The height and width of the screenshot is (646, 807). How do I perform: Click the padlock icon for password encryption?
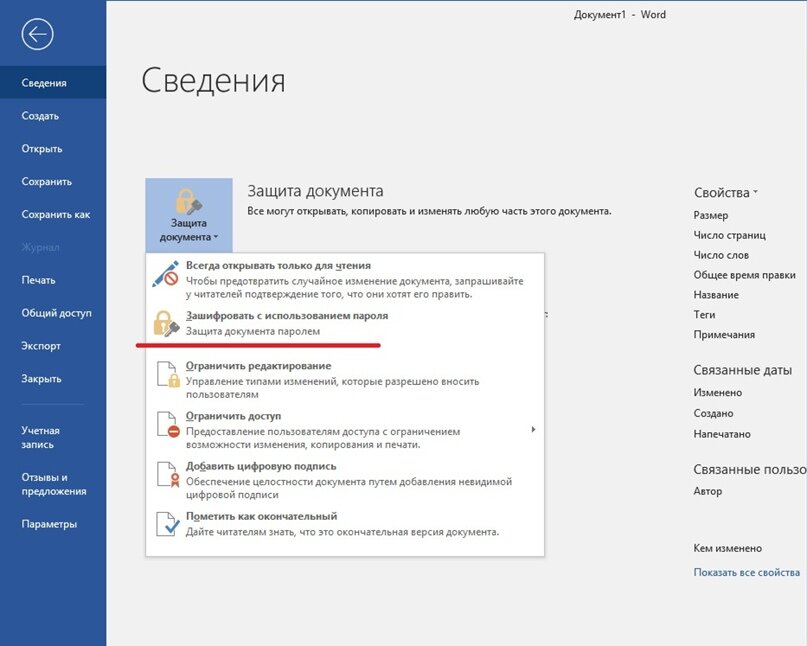pos(166,323)
